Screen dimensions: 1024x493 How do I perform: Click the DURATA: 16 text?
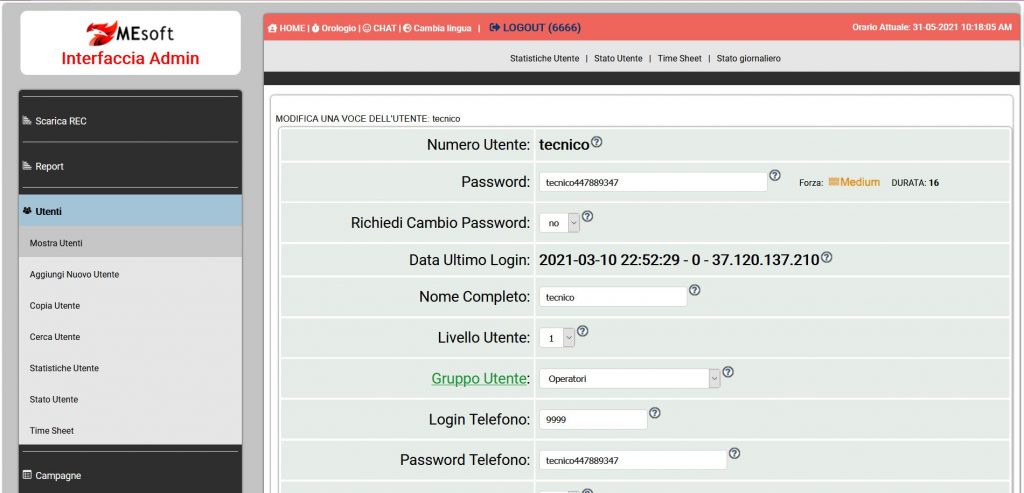click(915, 183)
